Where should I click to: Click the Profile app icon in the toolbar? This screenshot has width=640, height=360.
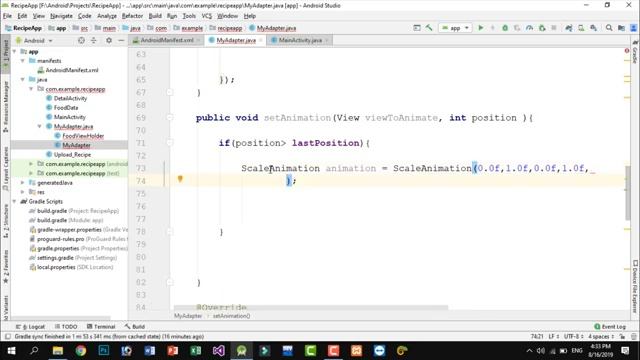(x=529, y=28)
